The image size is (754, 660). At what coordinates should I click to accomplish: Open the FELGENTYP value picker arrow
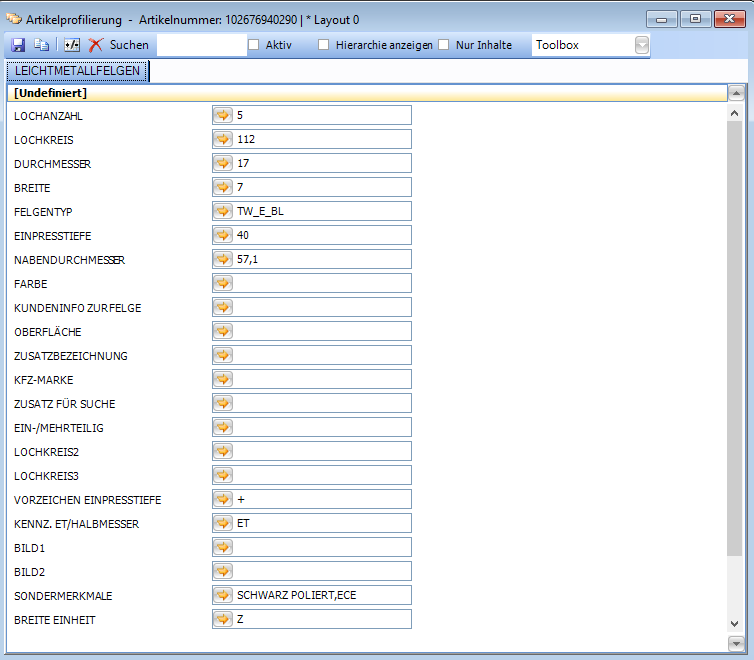[223, 211]
